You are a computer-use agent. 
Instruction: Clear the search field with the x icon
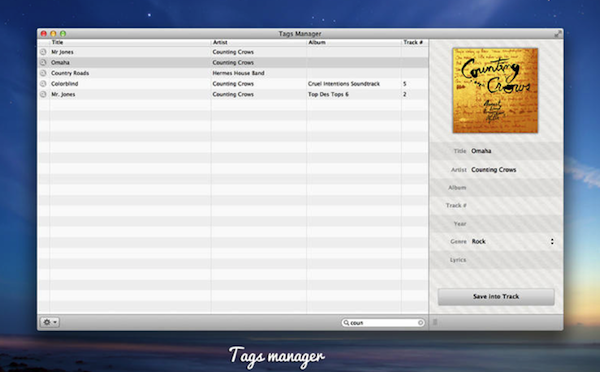click(420, 323)
